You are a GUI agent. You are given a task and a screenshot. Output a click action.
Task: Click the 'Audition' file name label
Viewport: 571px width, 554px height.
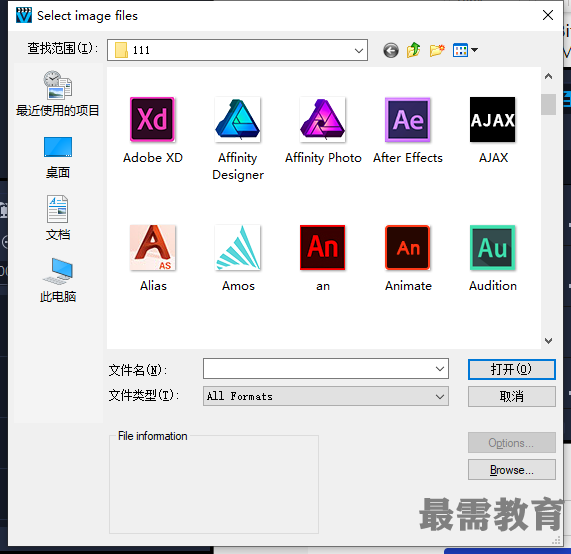pyautogui.click(x=493, y=286)
